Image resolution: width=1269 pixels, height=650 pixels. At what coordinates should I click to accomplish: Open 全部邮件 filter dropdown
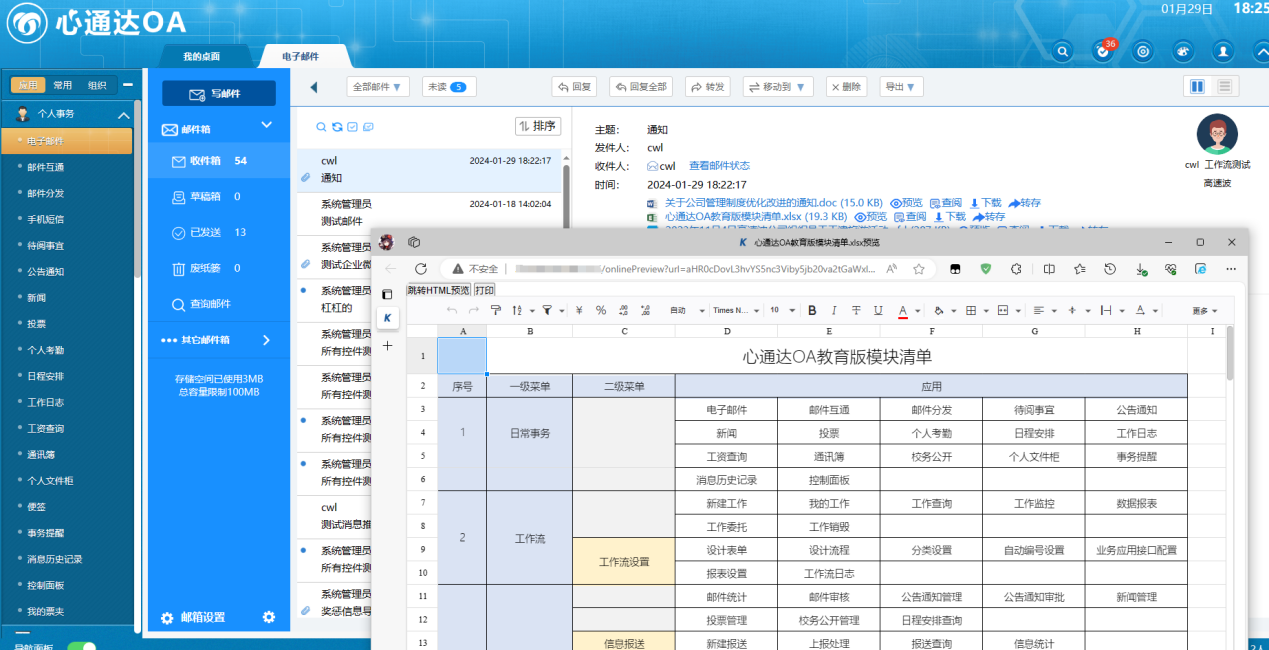[378, 87]
